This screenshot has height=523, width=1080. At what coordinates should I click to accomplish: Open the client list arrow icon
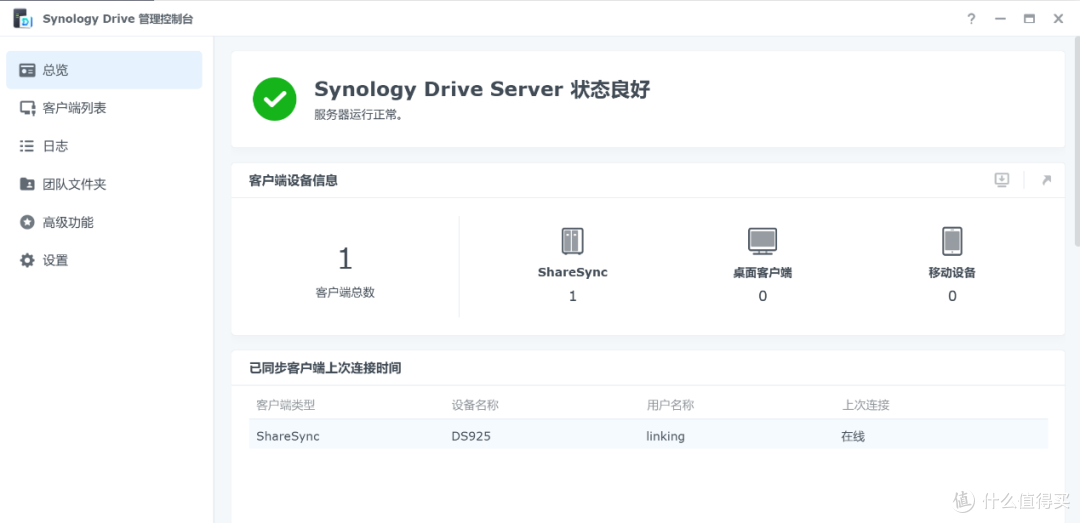[x=1046, y=180]
